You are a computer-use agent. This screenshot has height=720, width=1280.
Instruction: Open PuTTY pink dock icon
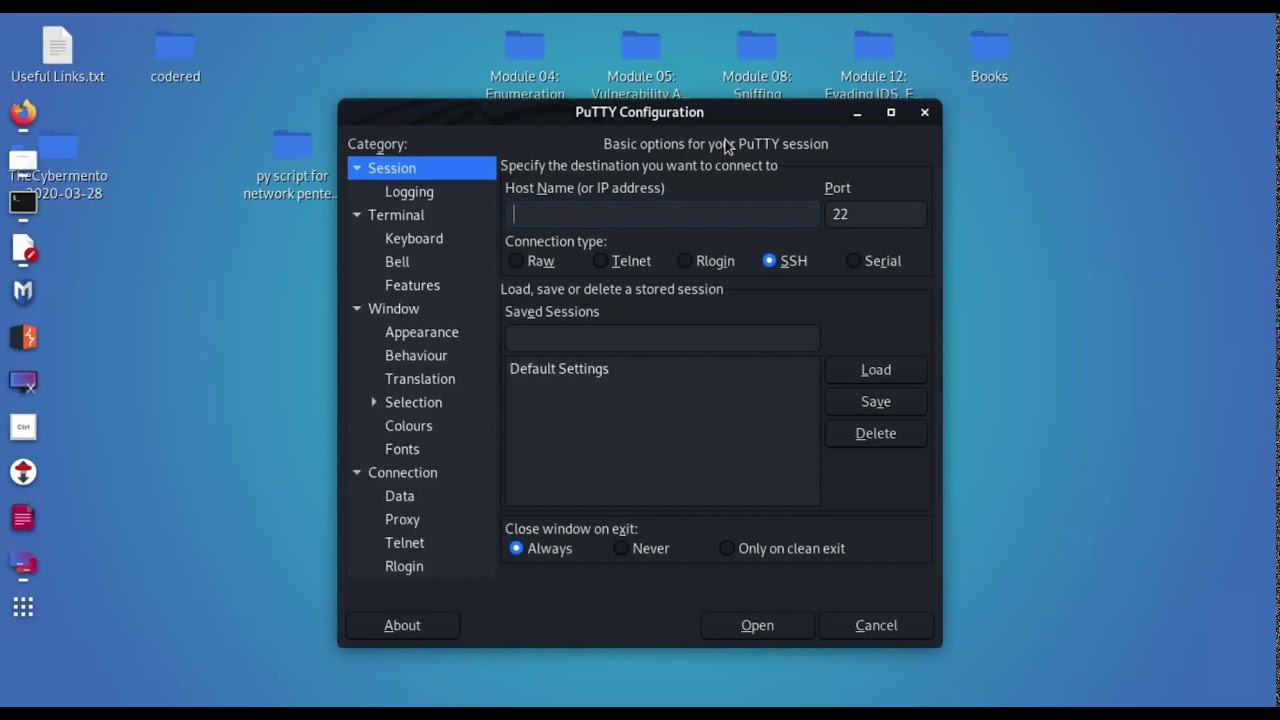23,563
